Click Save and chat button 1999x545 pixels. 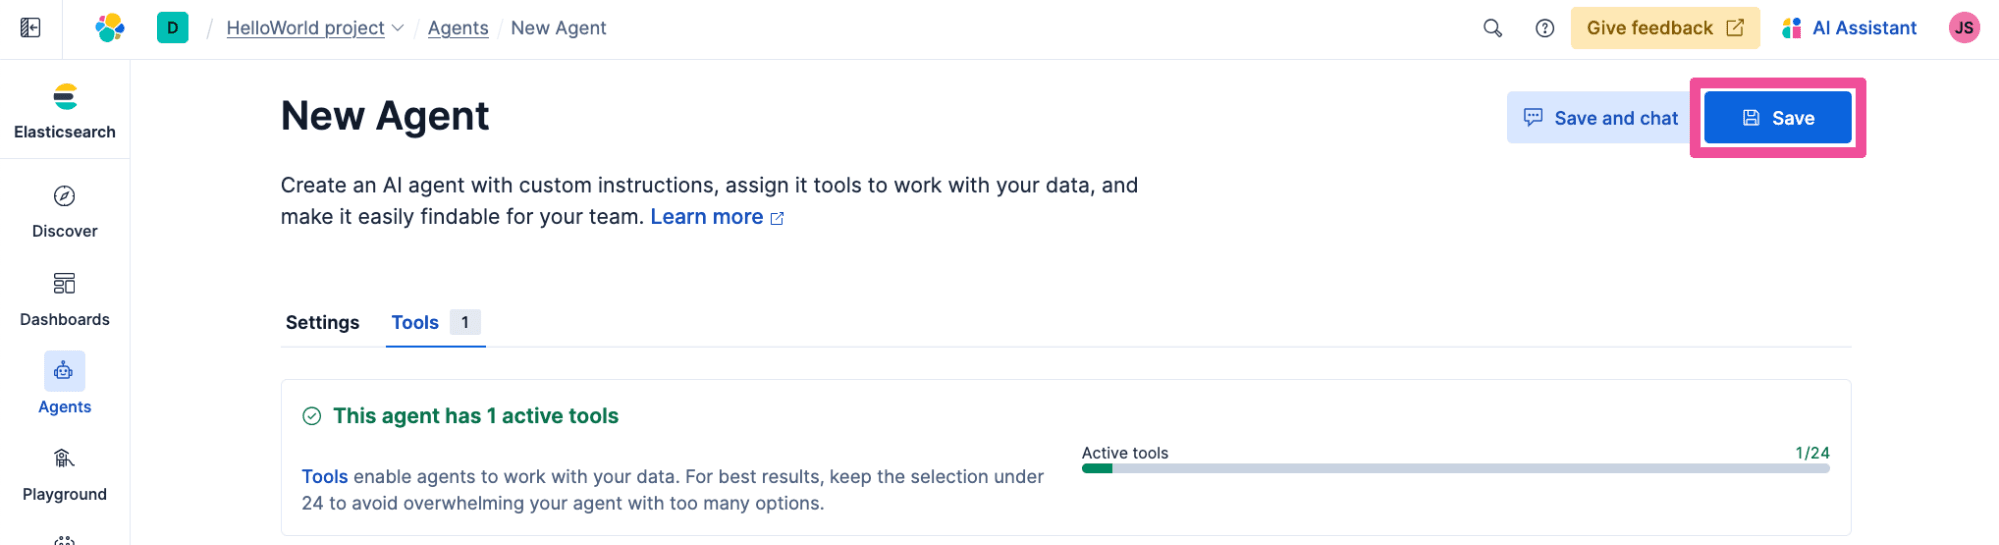point(1599,118)
